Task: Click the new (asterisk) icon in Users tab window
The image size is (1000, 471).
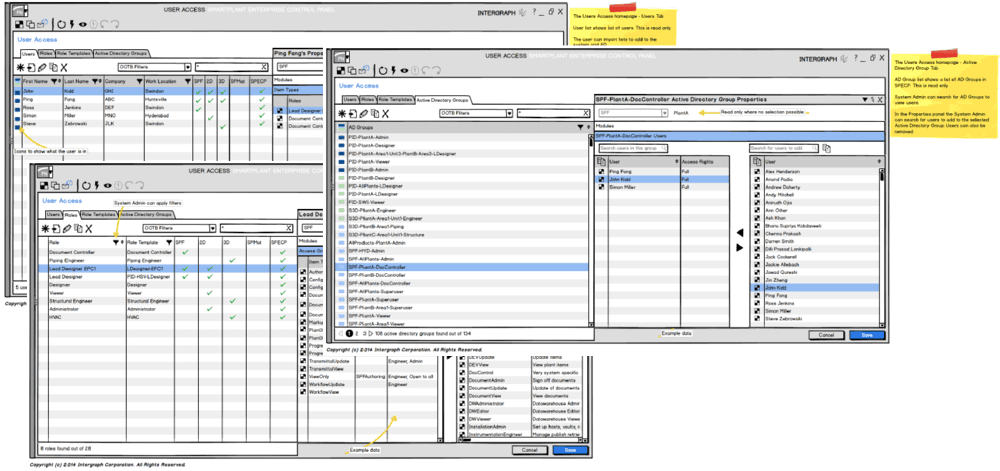Action: [x=20, y=66]
